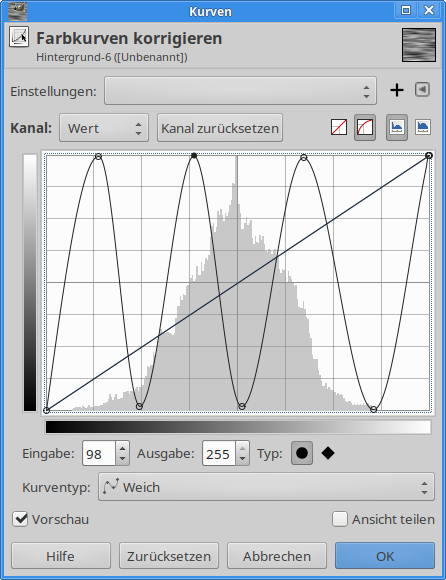Open the settings menu arrow icon

422,90
